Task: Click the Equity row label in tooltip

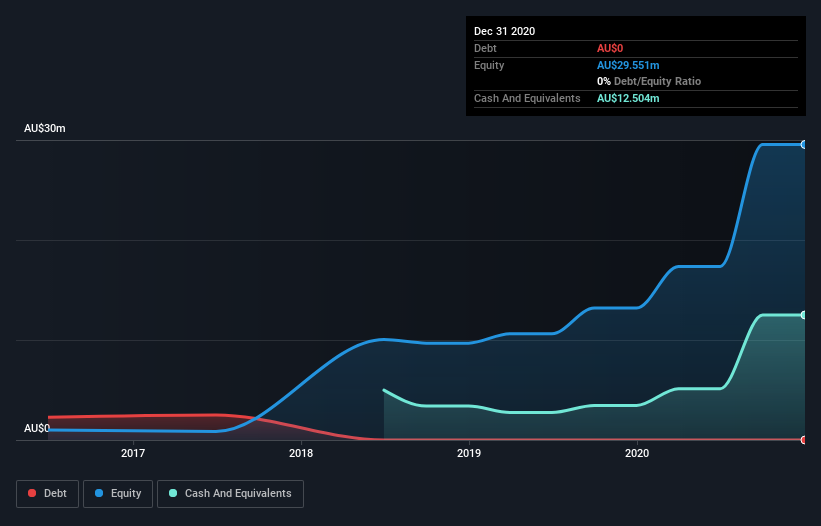Action: pos(489,65)
